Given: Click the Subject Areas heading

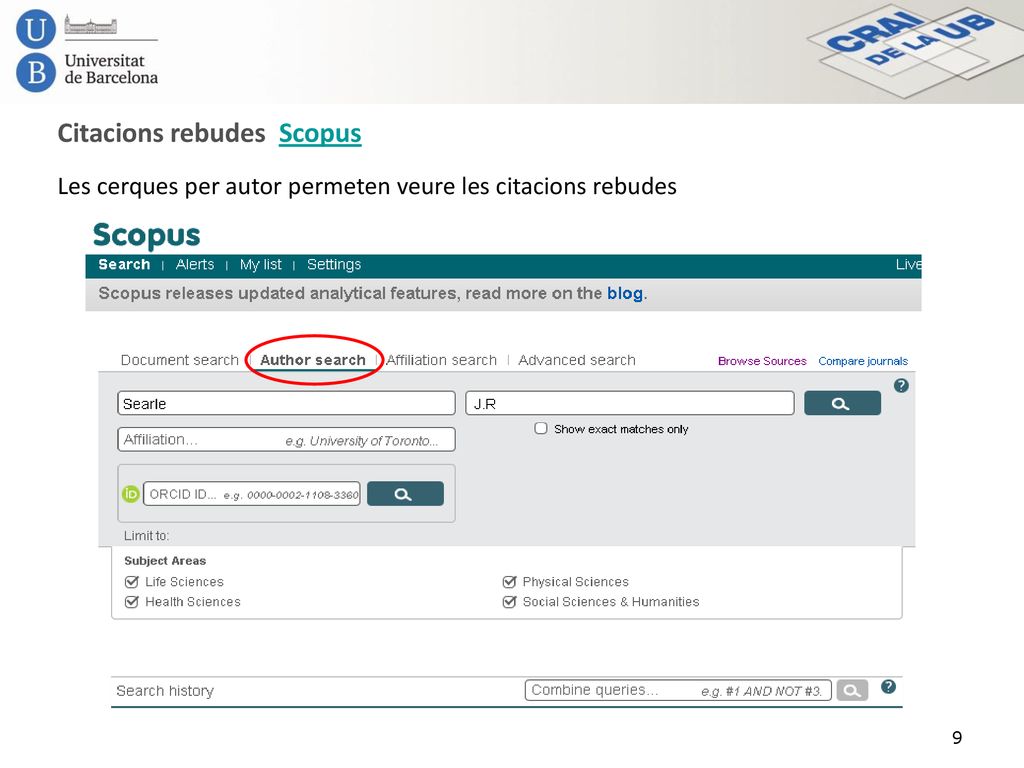Looking at the screenshot, I should [x=165, y=560].
